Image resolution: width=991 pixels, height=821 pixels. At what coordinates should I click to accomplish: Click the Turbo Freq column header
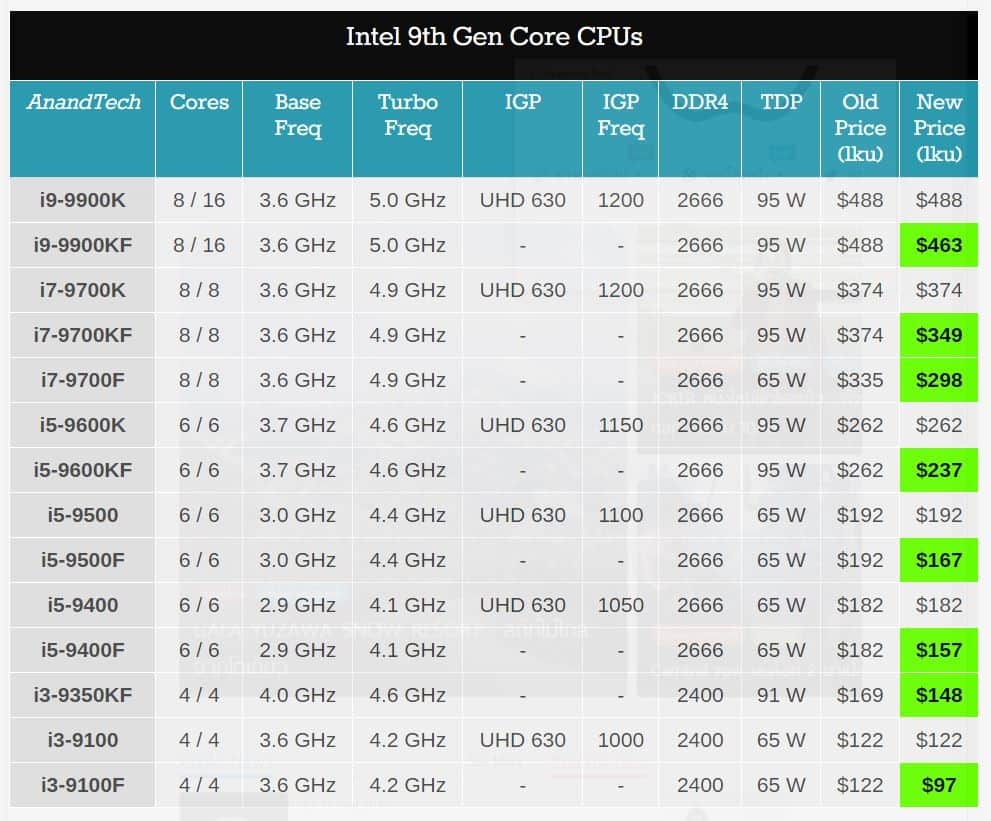[x=407, y=115]
